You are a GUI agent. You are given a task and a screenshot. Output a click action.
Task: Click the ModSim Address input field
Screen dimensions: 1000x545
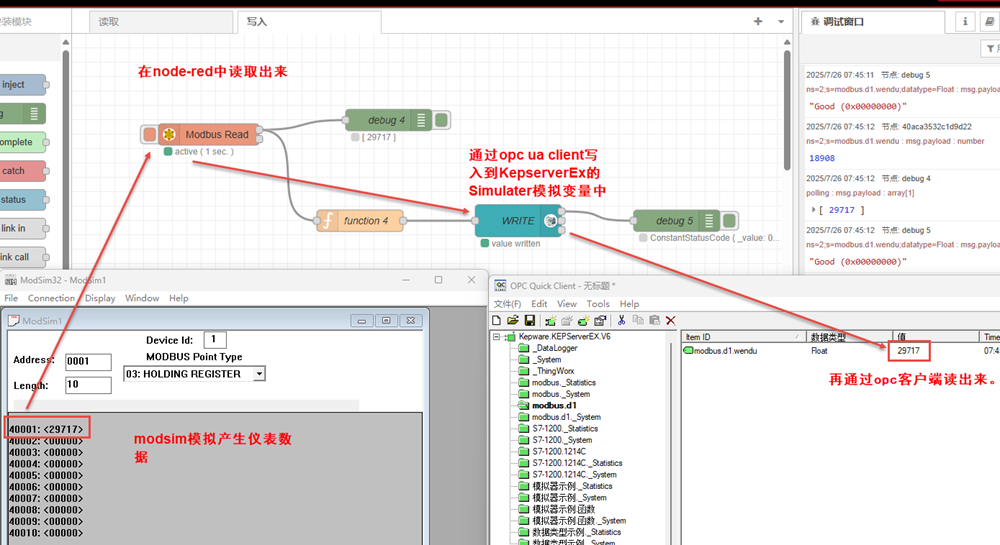click(x=88, y=361)
